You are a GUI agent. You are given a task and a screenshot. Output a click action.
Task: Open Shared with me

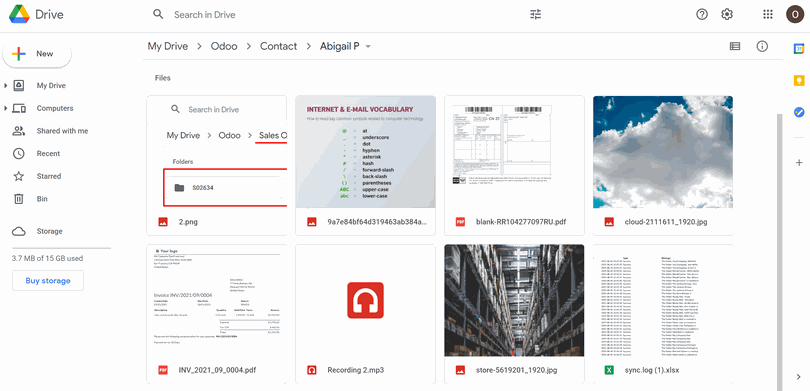pyautogui.click(x=63, y=131)
